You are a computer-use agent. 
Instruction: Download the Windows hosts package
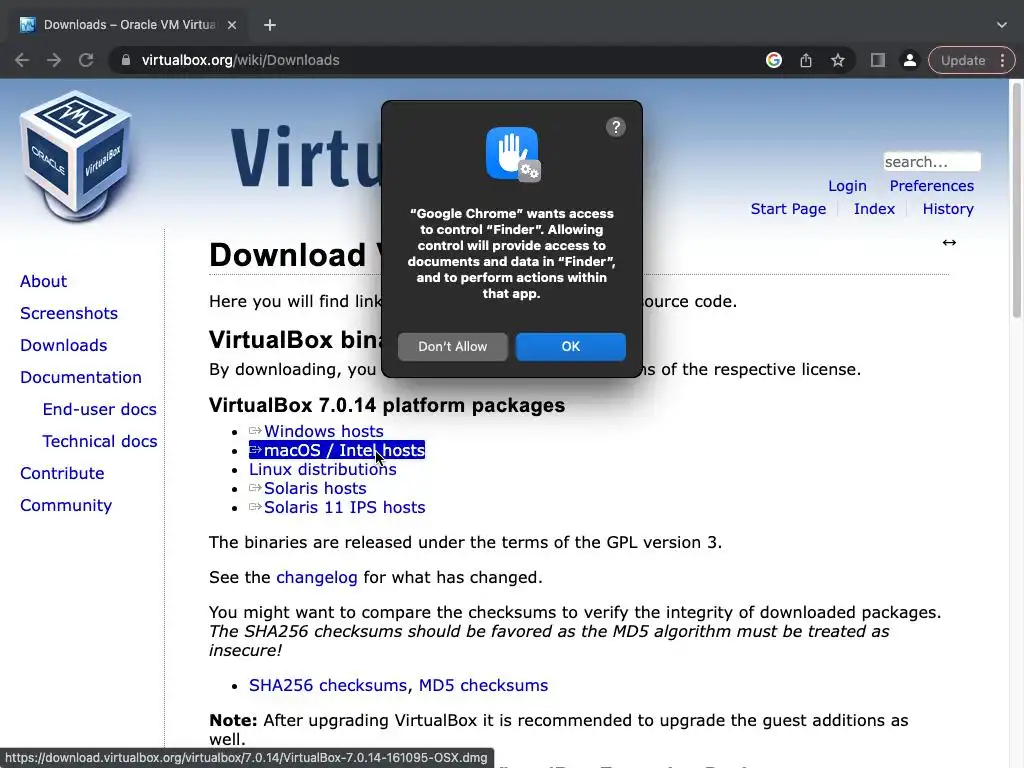pyautogui.click(x=316, y=431)
